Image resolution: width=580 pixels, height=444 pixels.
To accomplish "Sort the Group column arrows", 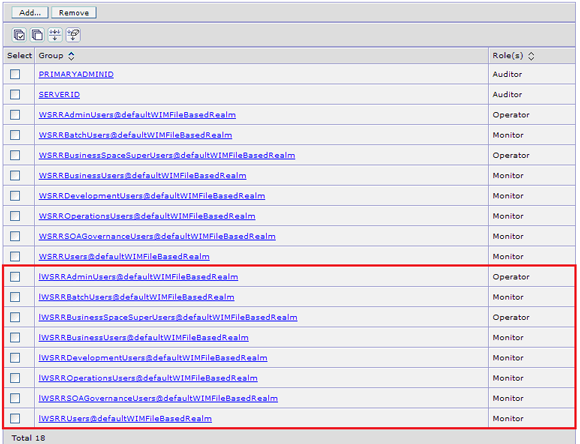I will point(71,56).
